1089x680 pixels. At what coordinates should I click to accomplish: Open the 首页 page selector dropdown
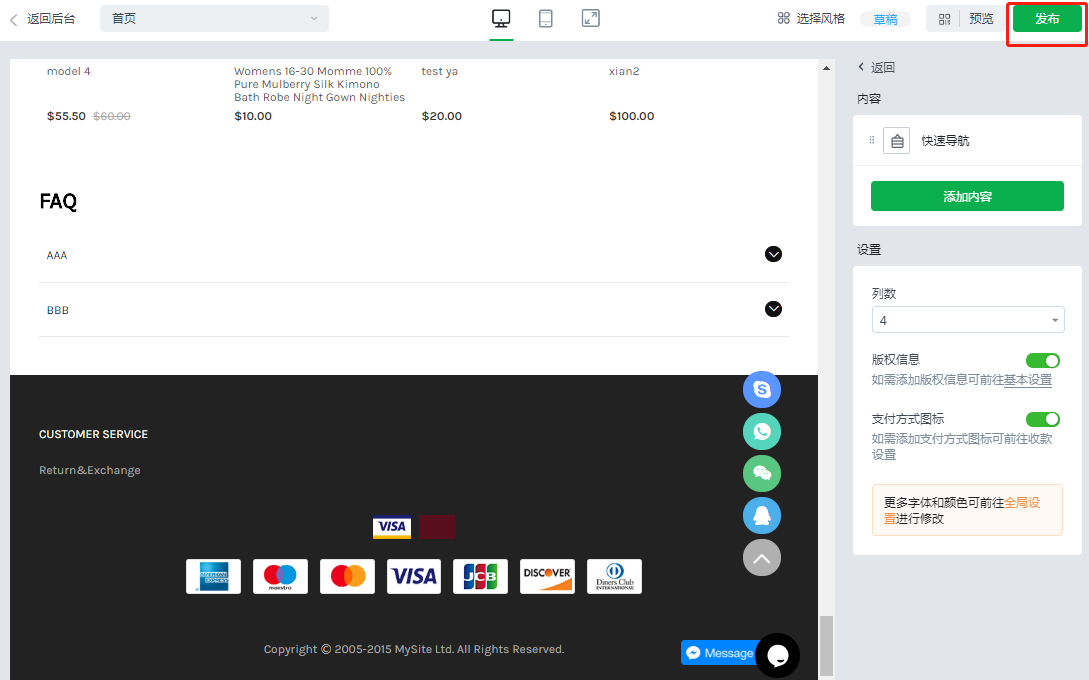pos(214,19)
